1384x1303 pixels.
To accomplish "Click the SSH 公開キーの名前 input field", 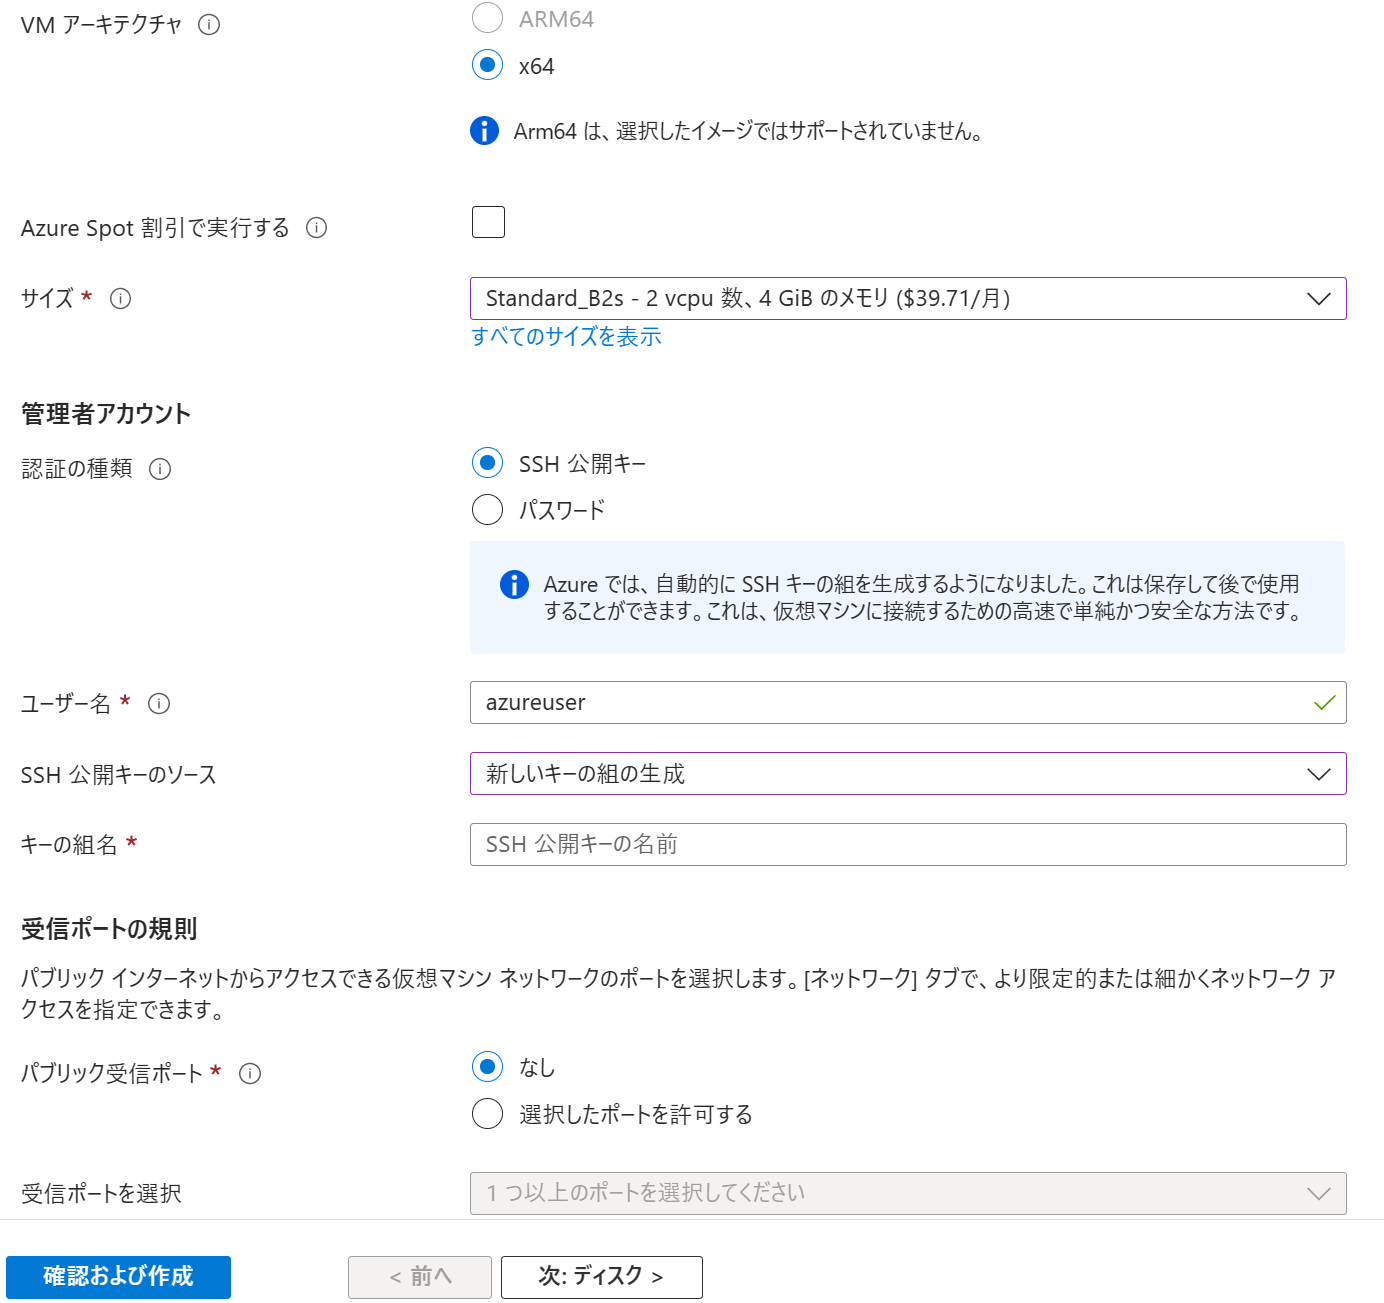I will click(908, 845).
